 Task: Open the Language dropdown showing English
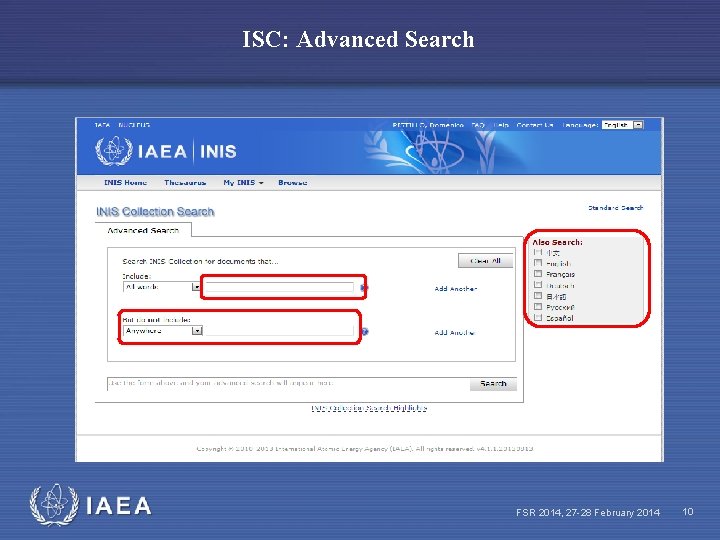[623, 125]
